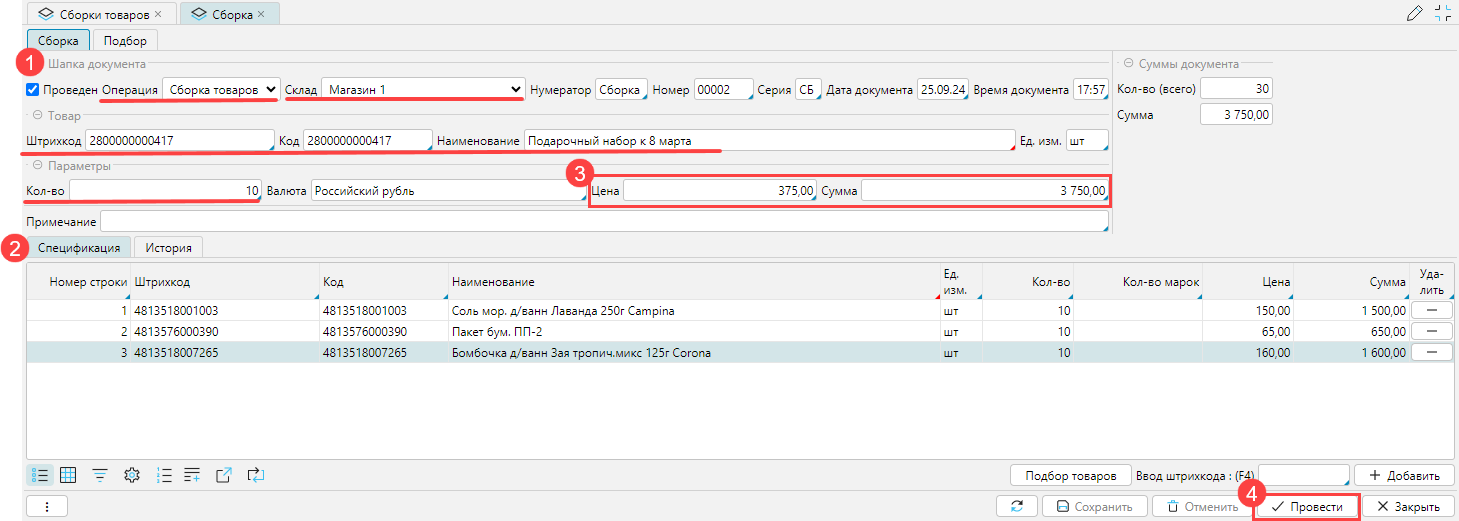
Task: Click the numbered list icon
Action: coord(165,475)
